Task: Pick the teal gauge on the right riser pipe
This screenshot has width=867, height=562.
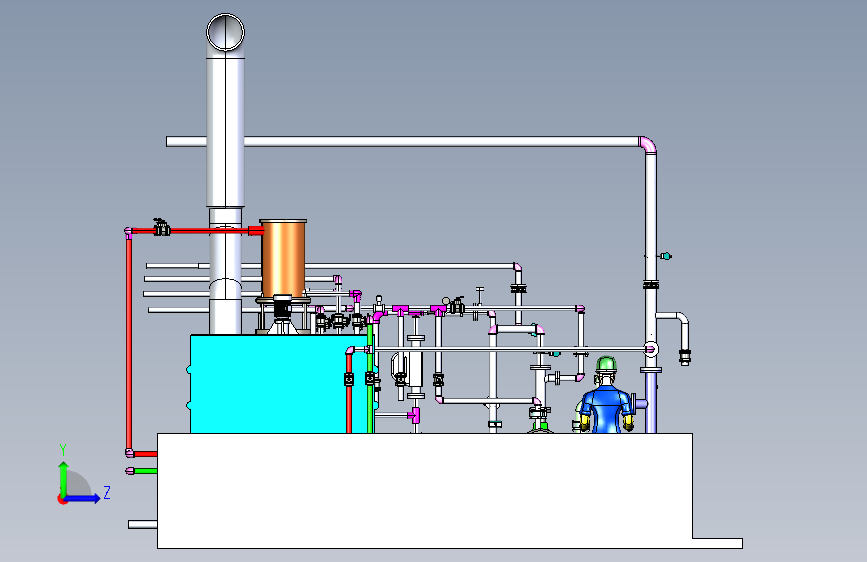Action: click(x=666, y=256)
